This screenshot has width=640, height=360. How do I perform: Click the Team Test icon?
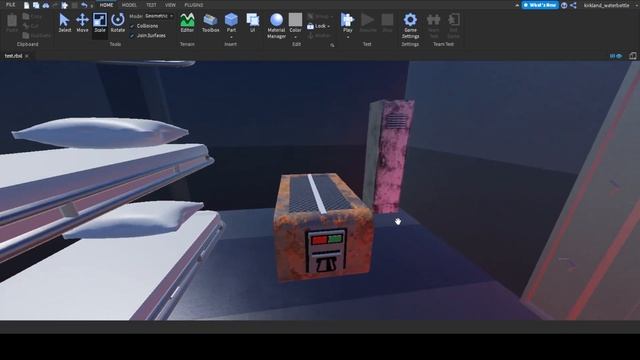coord(433,20)
